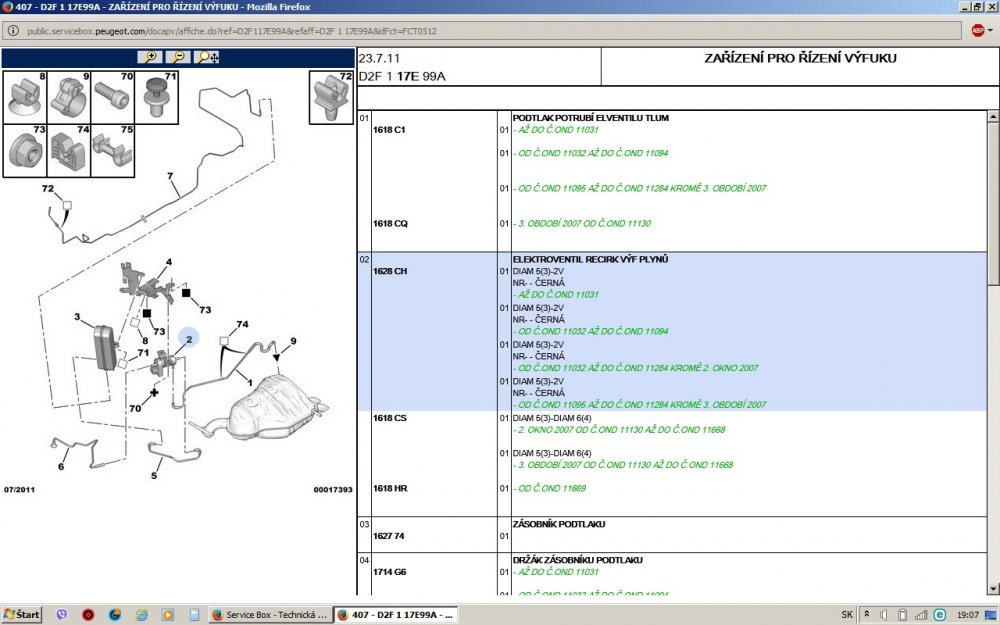Expand hidden system tray icons
The image size is (1000, 625).
pyautogui.click(x=867, y=615)
